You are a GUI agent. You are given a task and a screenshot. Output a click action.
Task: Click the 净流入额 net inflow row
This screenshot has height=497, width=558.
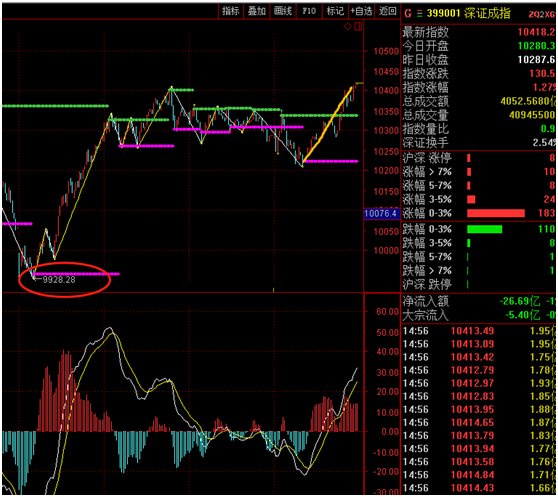click(x=479, y=301)
